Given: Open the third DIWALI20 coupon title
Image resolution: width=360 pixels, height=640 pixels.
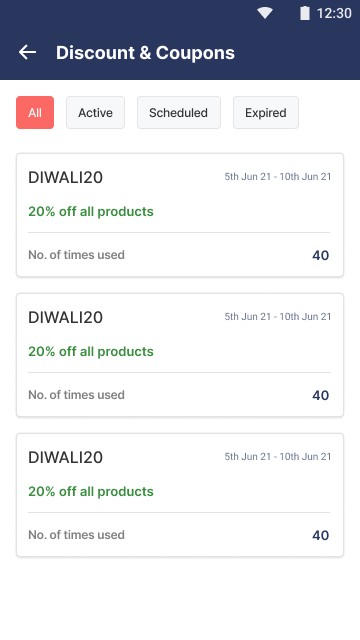Looking at the screenshot, I should [65, 458].
